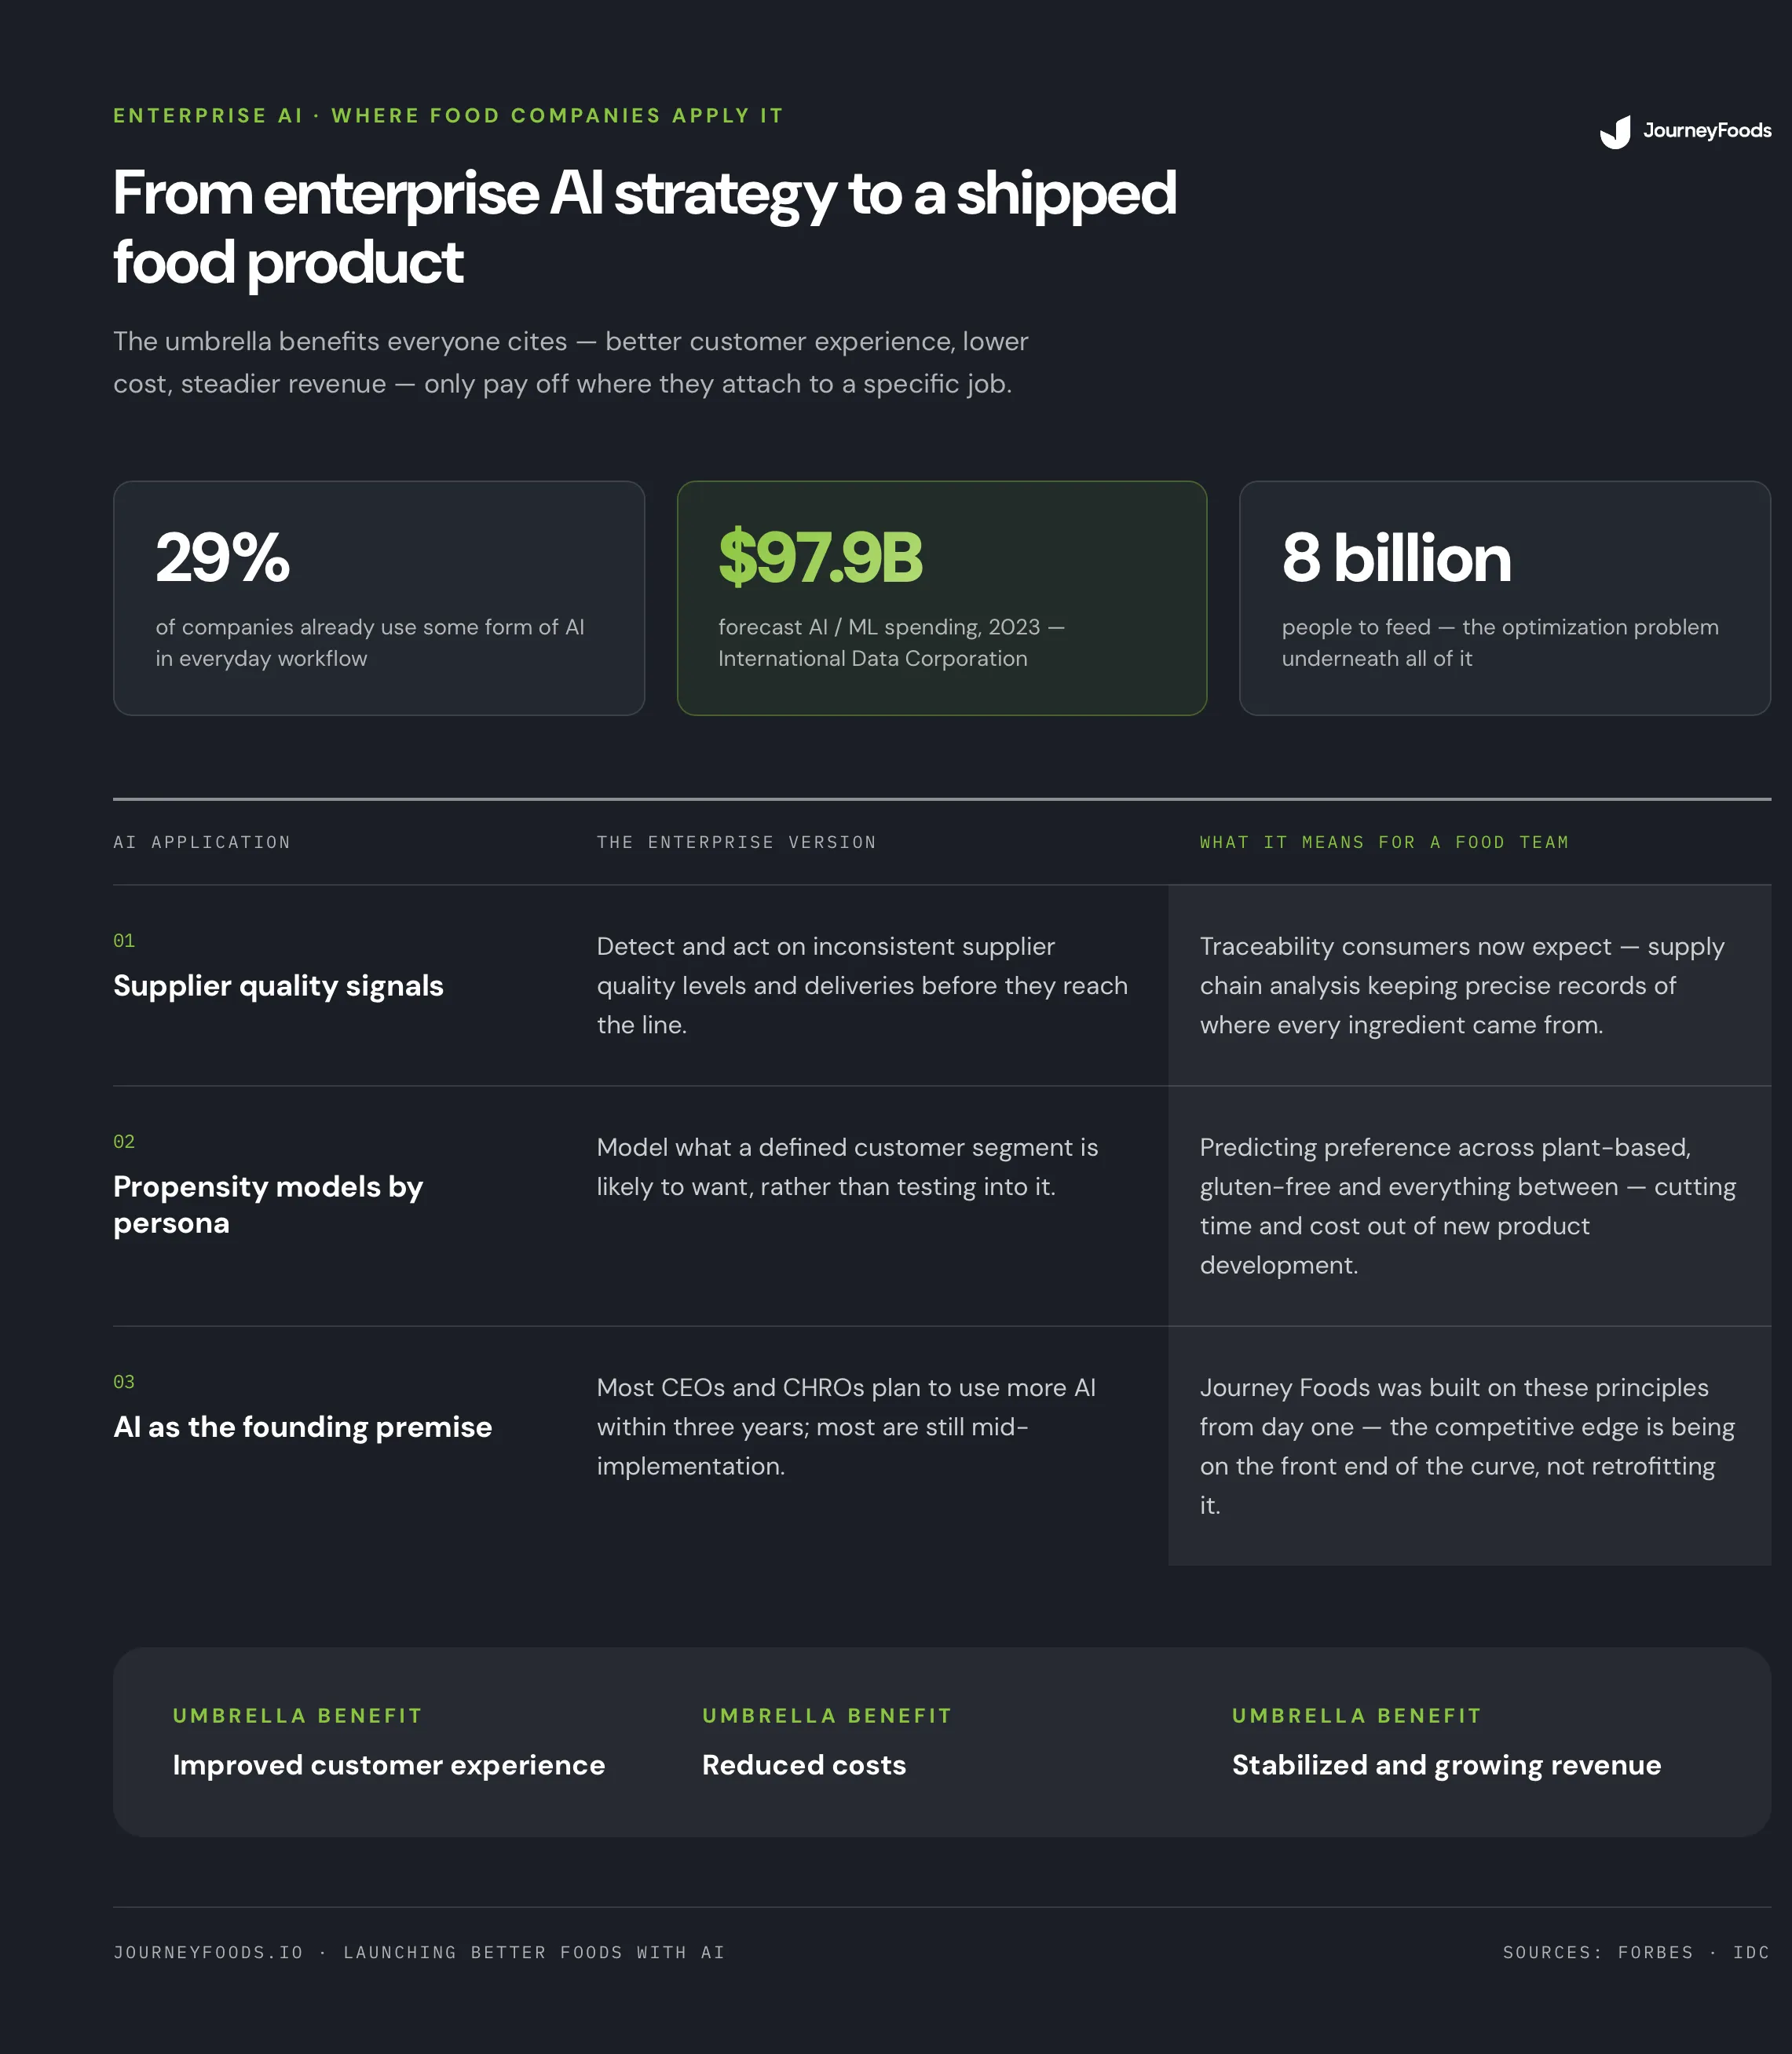The image size is (1792, 2054).
Task: Click the JOURNEYFOODS.IO footer link
Action: click(208, 1952)
